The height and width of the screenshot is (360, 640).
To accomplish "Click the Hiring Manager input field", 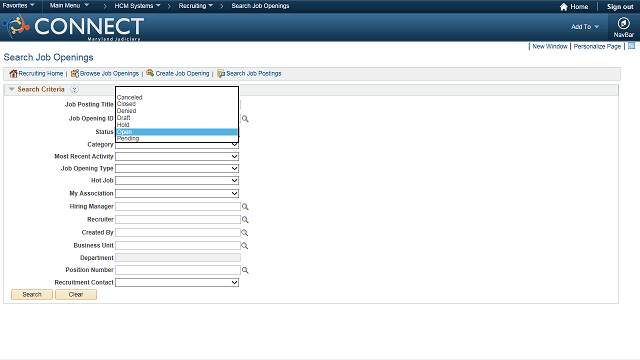I will (178, 207).
